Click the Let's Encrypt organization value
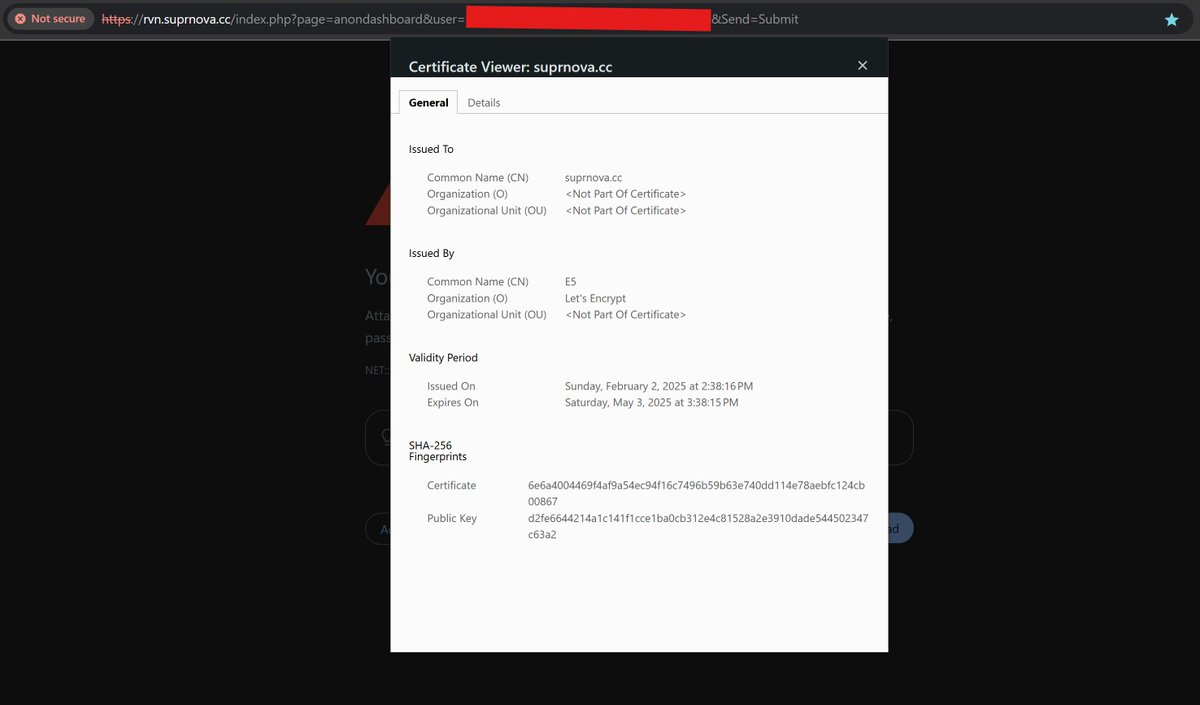Viewport: 1200px width, 705px height. (595, 298)
